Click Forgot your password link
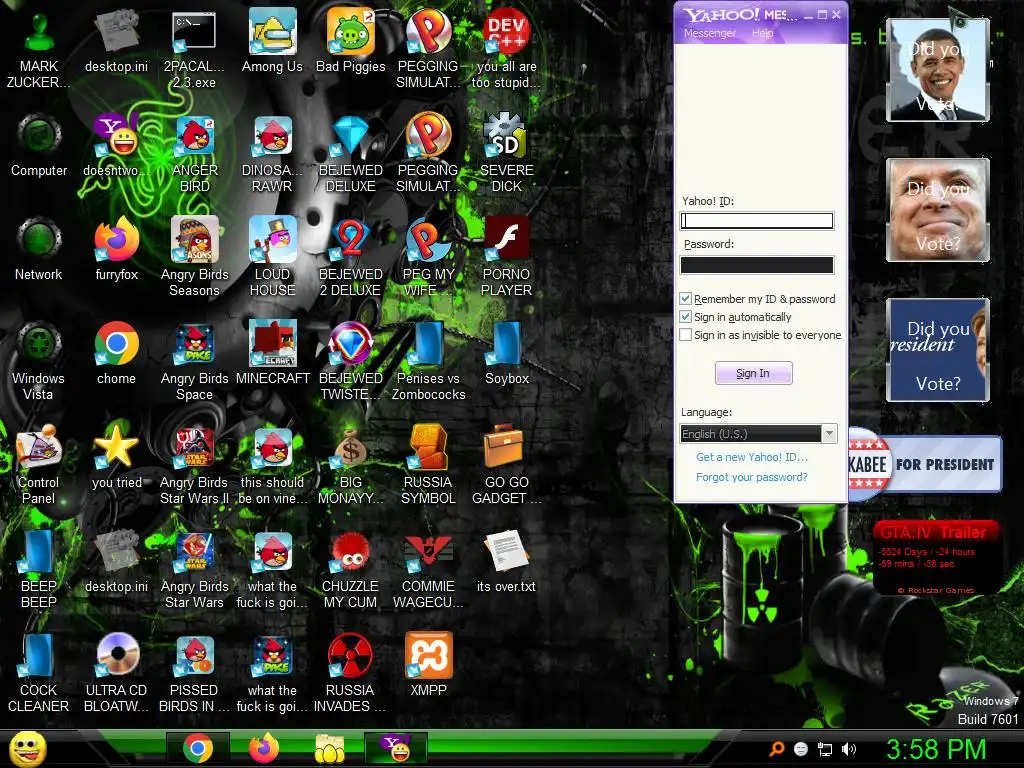 pyautogui.click(x=752, y=477)
